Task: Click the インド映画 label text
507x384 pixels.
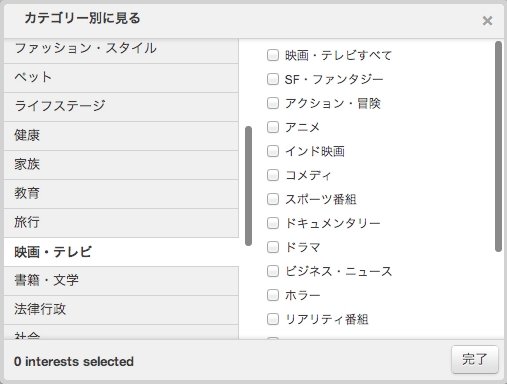Action: pos(315,151)
